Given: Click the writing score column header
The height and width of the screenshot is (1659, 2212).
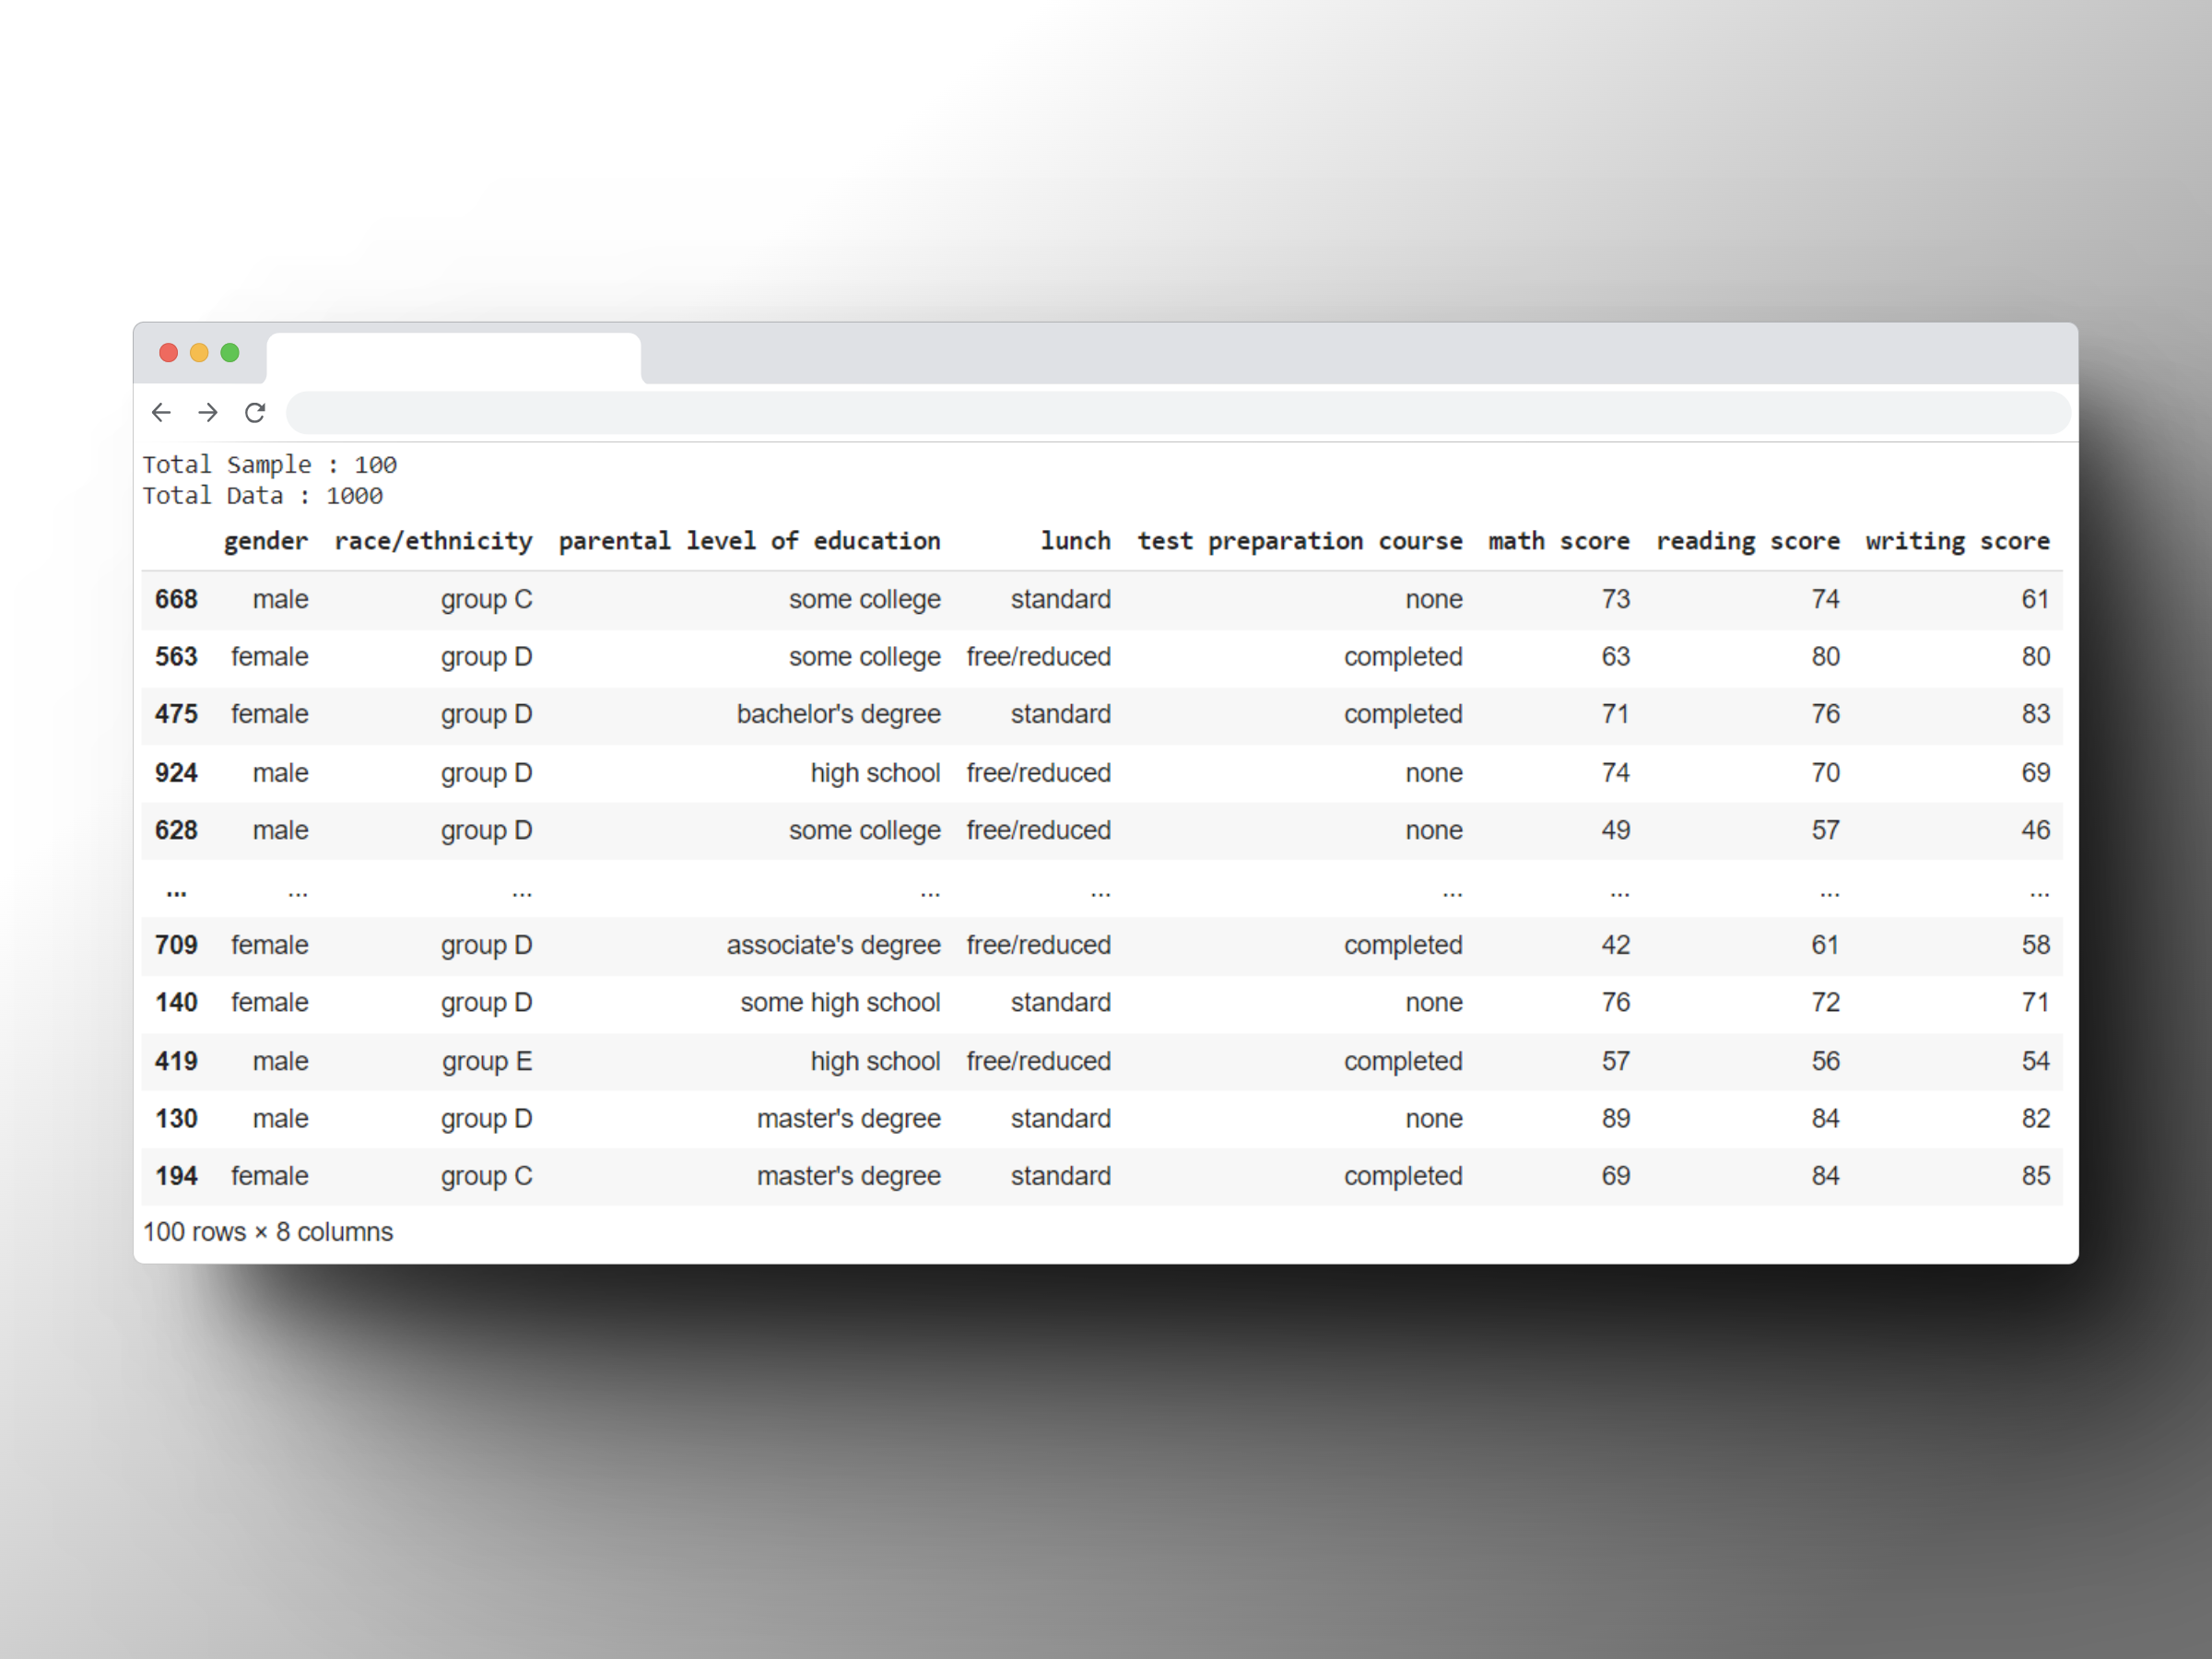Looking at the screenshot, I should coord(1957,541).
